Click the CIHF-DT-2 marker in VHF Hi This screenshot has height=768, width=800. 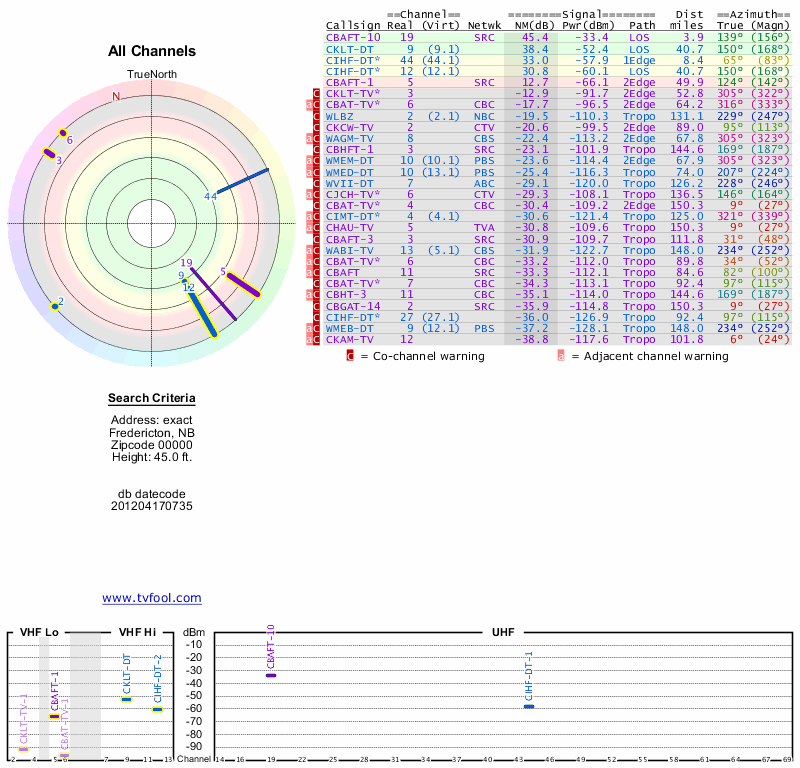point(157,710)
